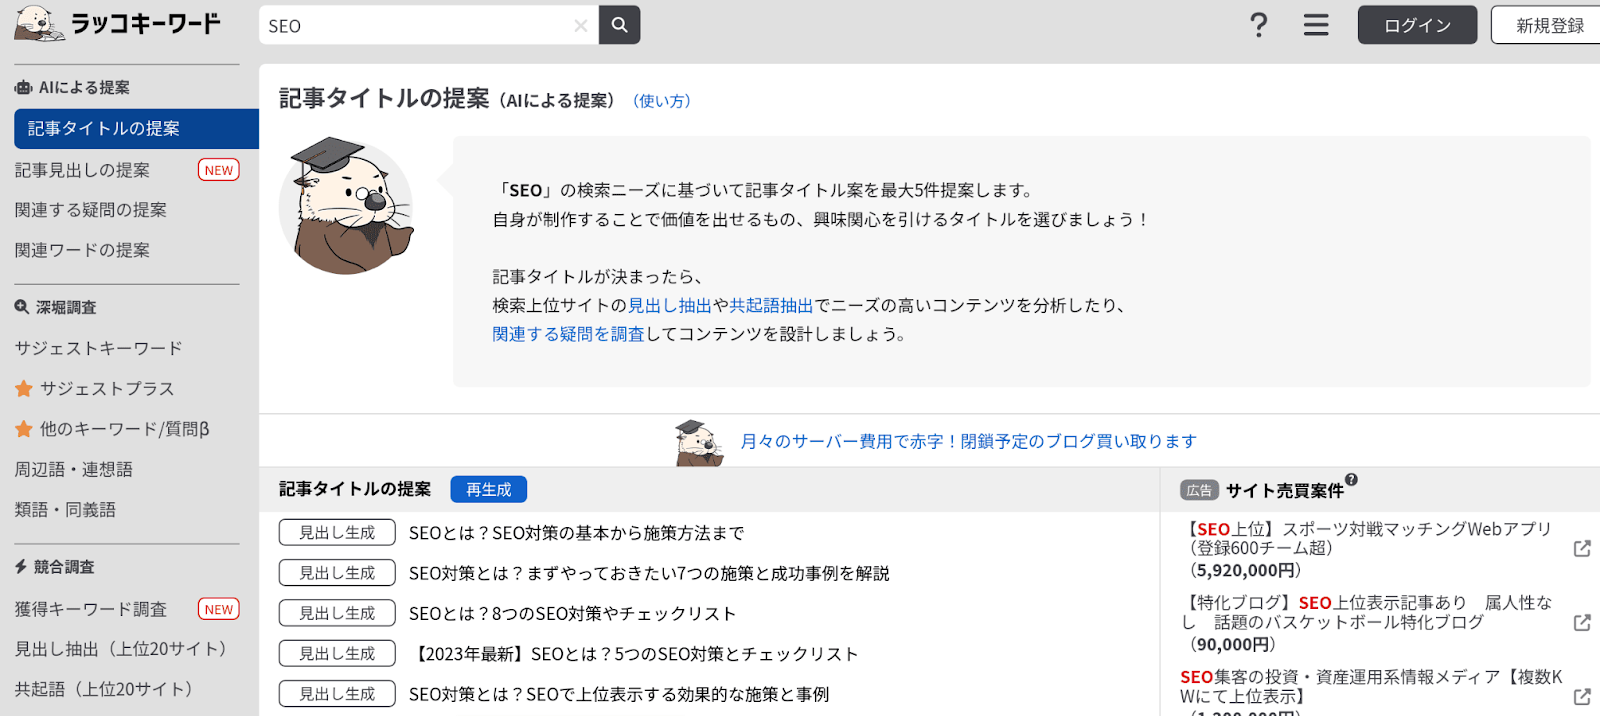Viewport: 1600px width, 716px height.
Task: Click the small otter icon in banner
Action: (699, 443)
